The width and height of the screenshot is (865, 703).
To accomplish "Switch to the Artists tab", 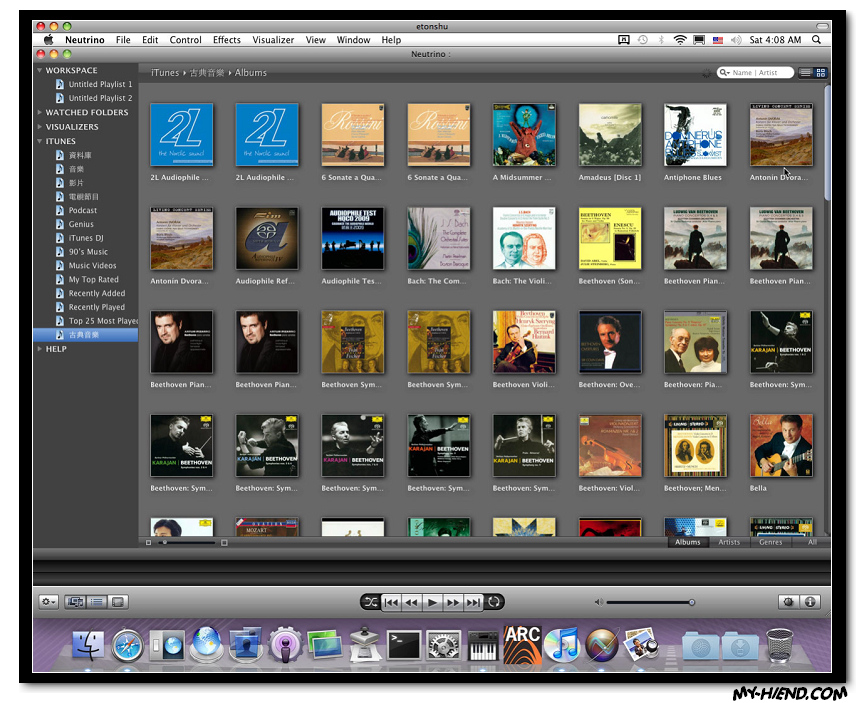I will point(729,542).
